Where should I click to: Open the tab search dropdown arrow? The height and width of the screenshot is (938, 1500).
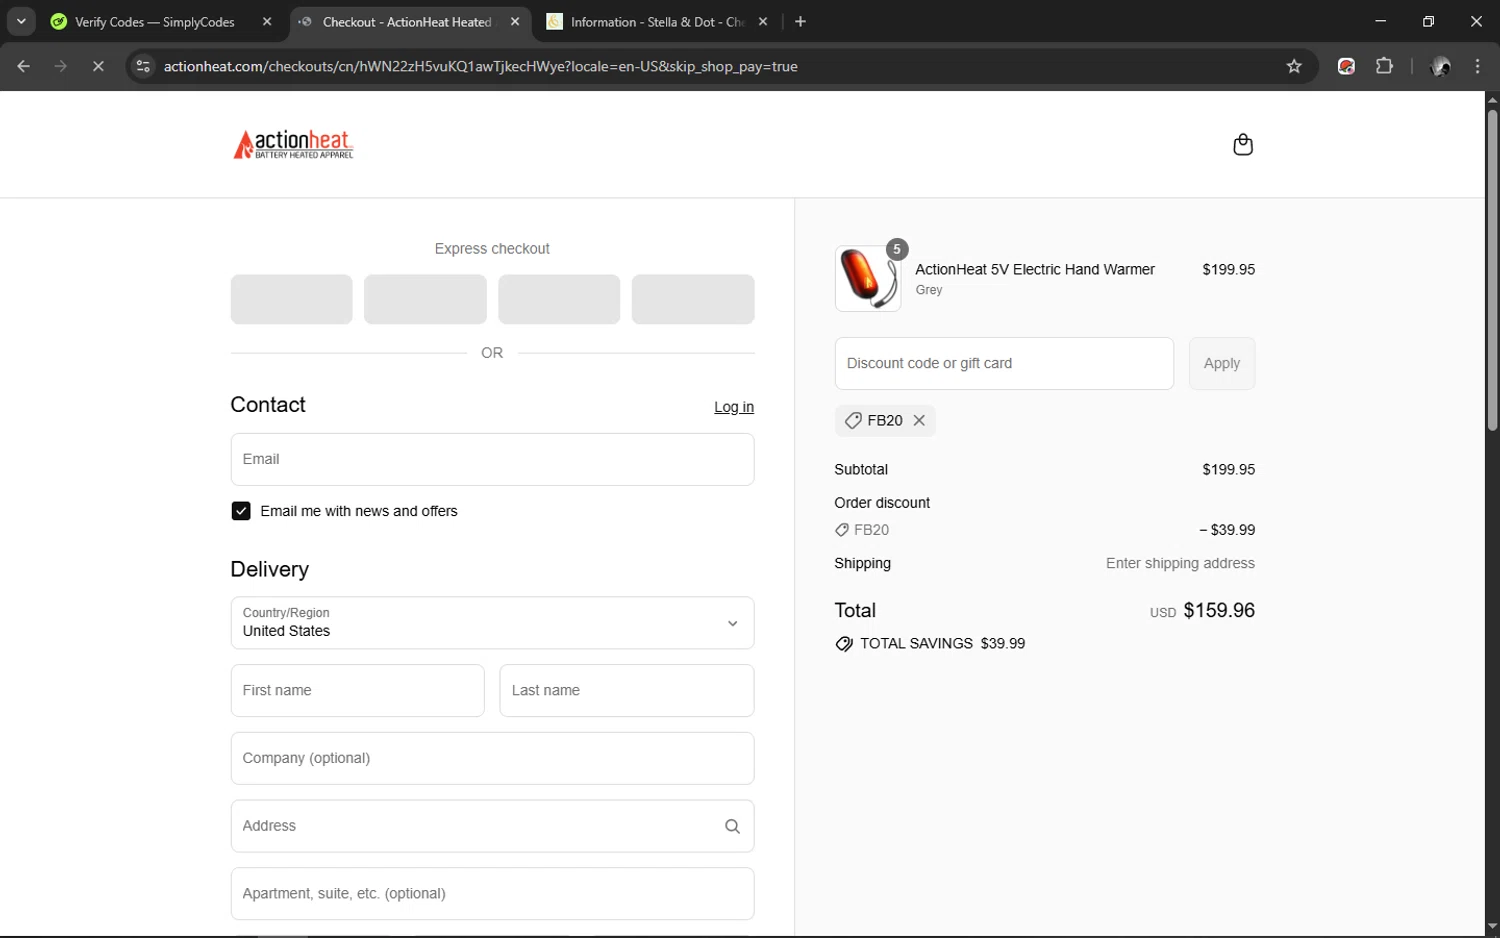pos(21,21)
